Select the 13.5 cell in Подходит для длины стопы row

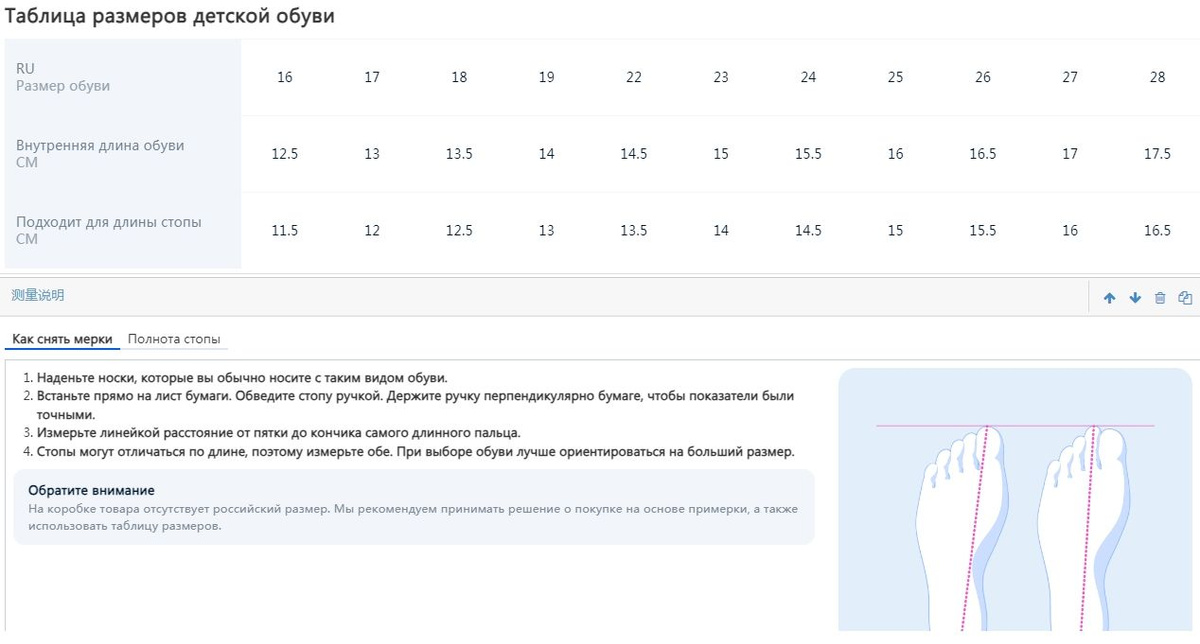point(634,230)
